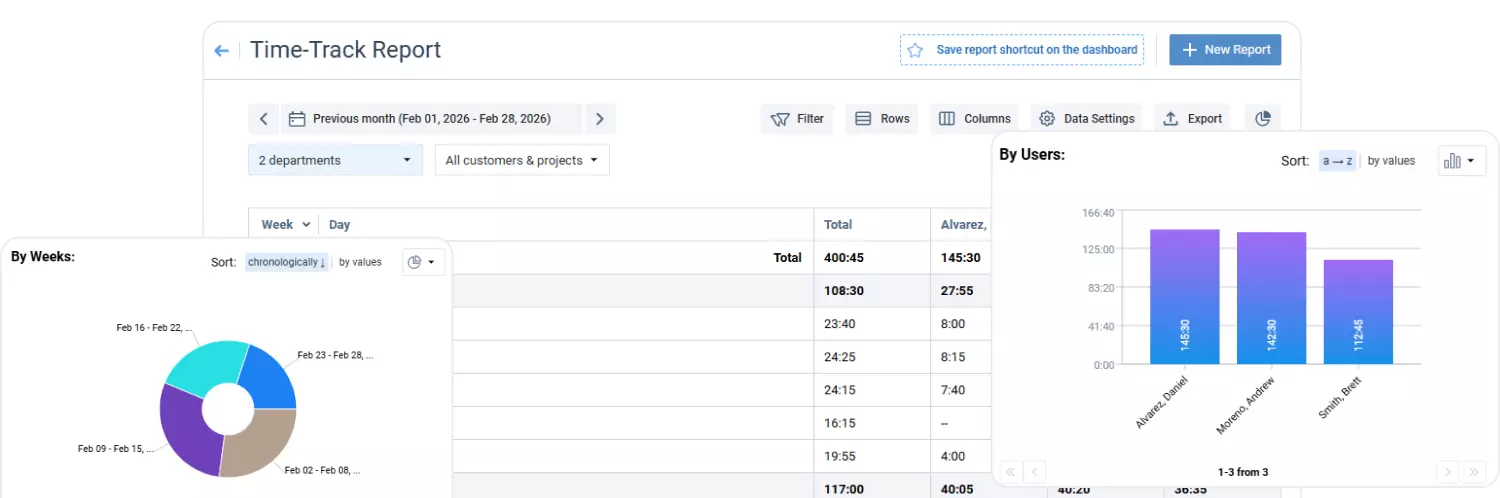Viewport: 1500px width, 498px height.
Task: Sort By Users chart a to z
Action: pos(1337,161)
